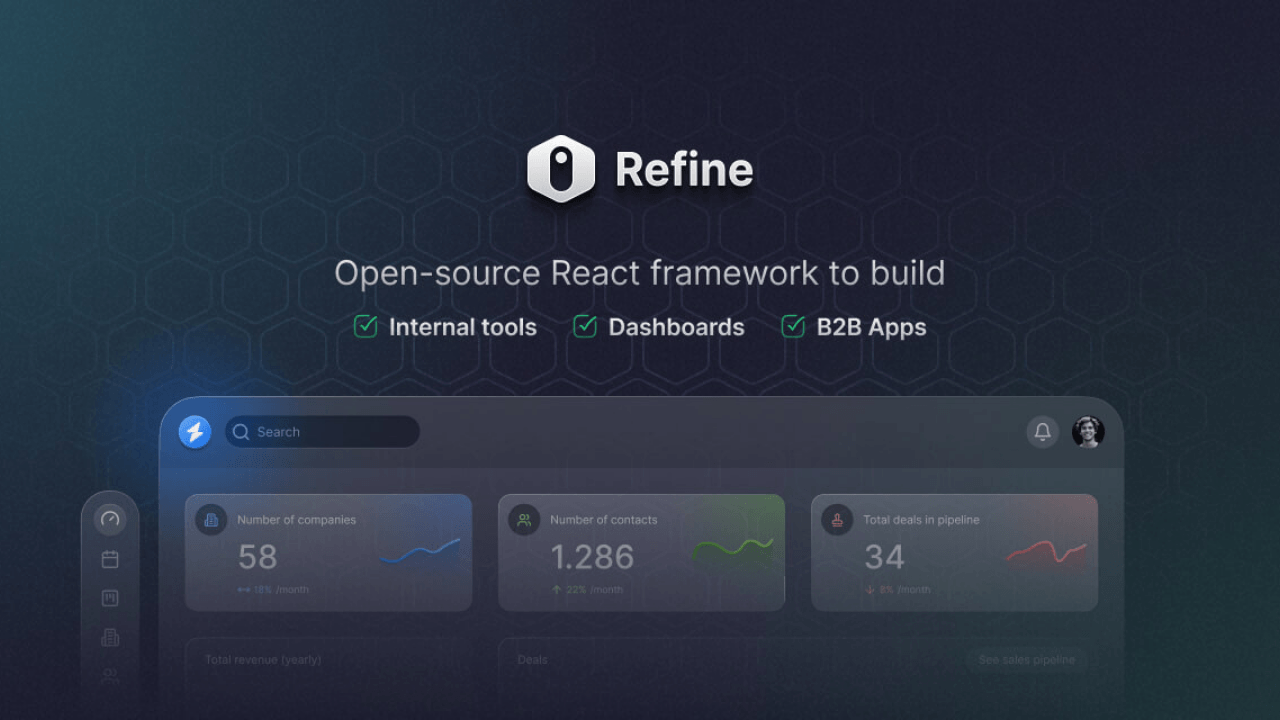Click the blue trend chart in companies card
Viewport: 1280px width, 720px height.
click(x=420, y=551)
